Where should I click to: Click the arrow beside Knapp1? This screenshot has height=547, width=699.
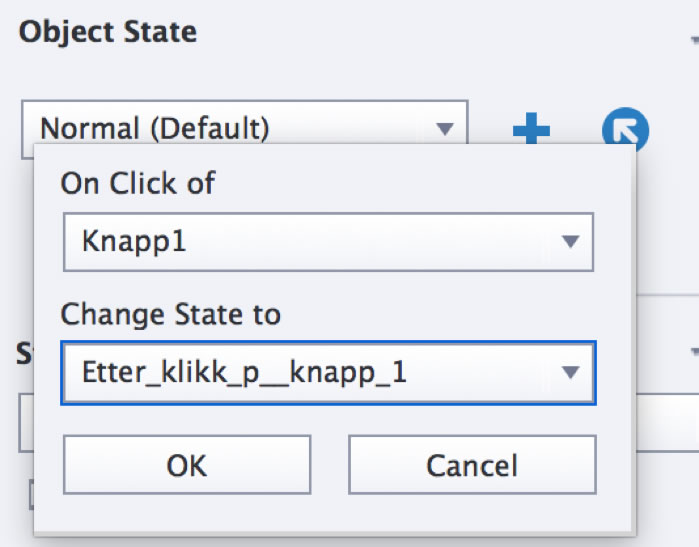[x=570, y=241]
